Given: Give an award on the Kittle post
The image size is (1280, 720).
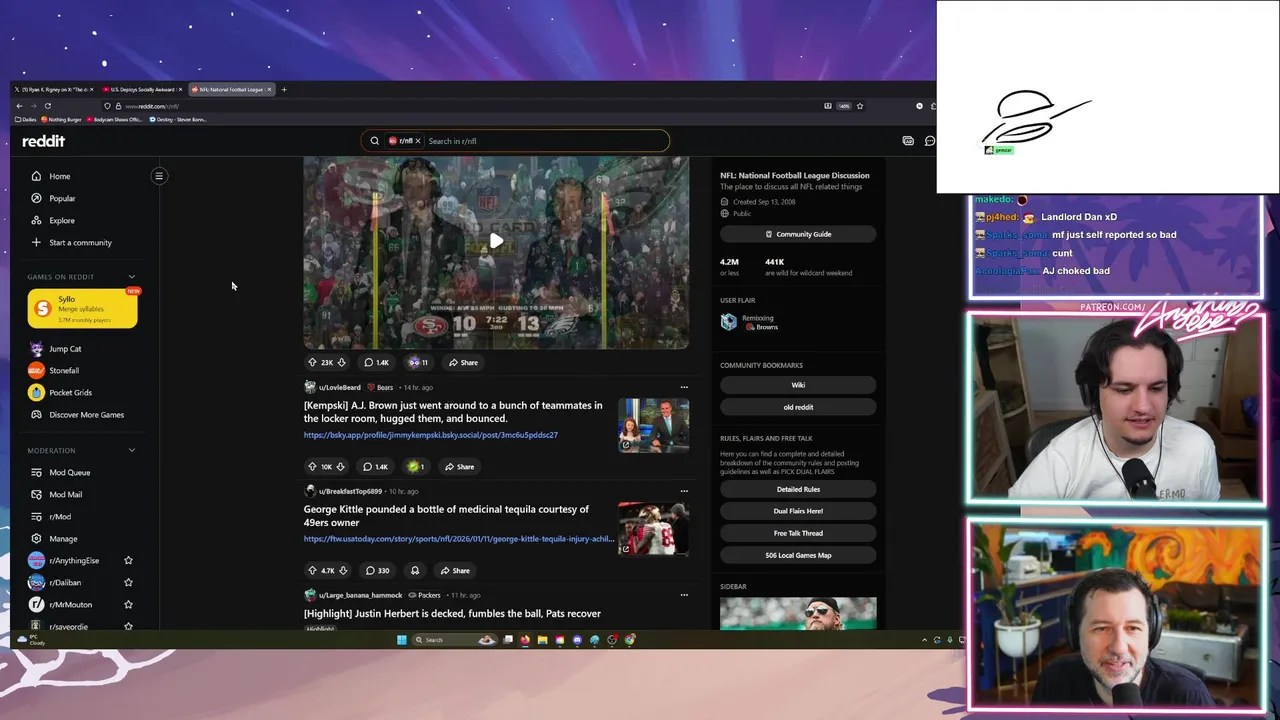Looking at the screenshot, I should [x=414, y=570].
